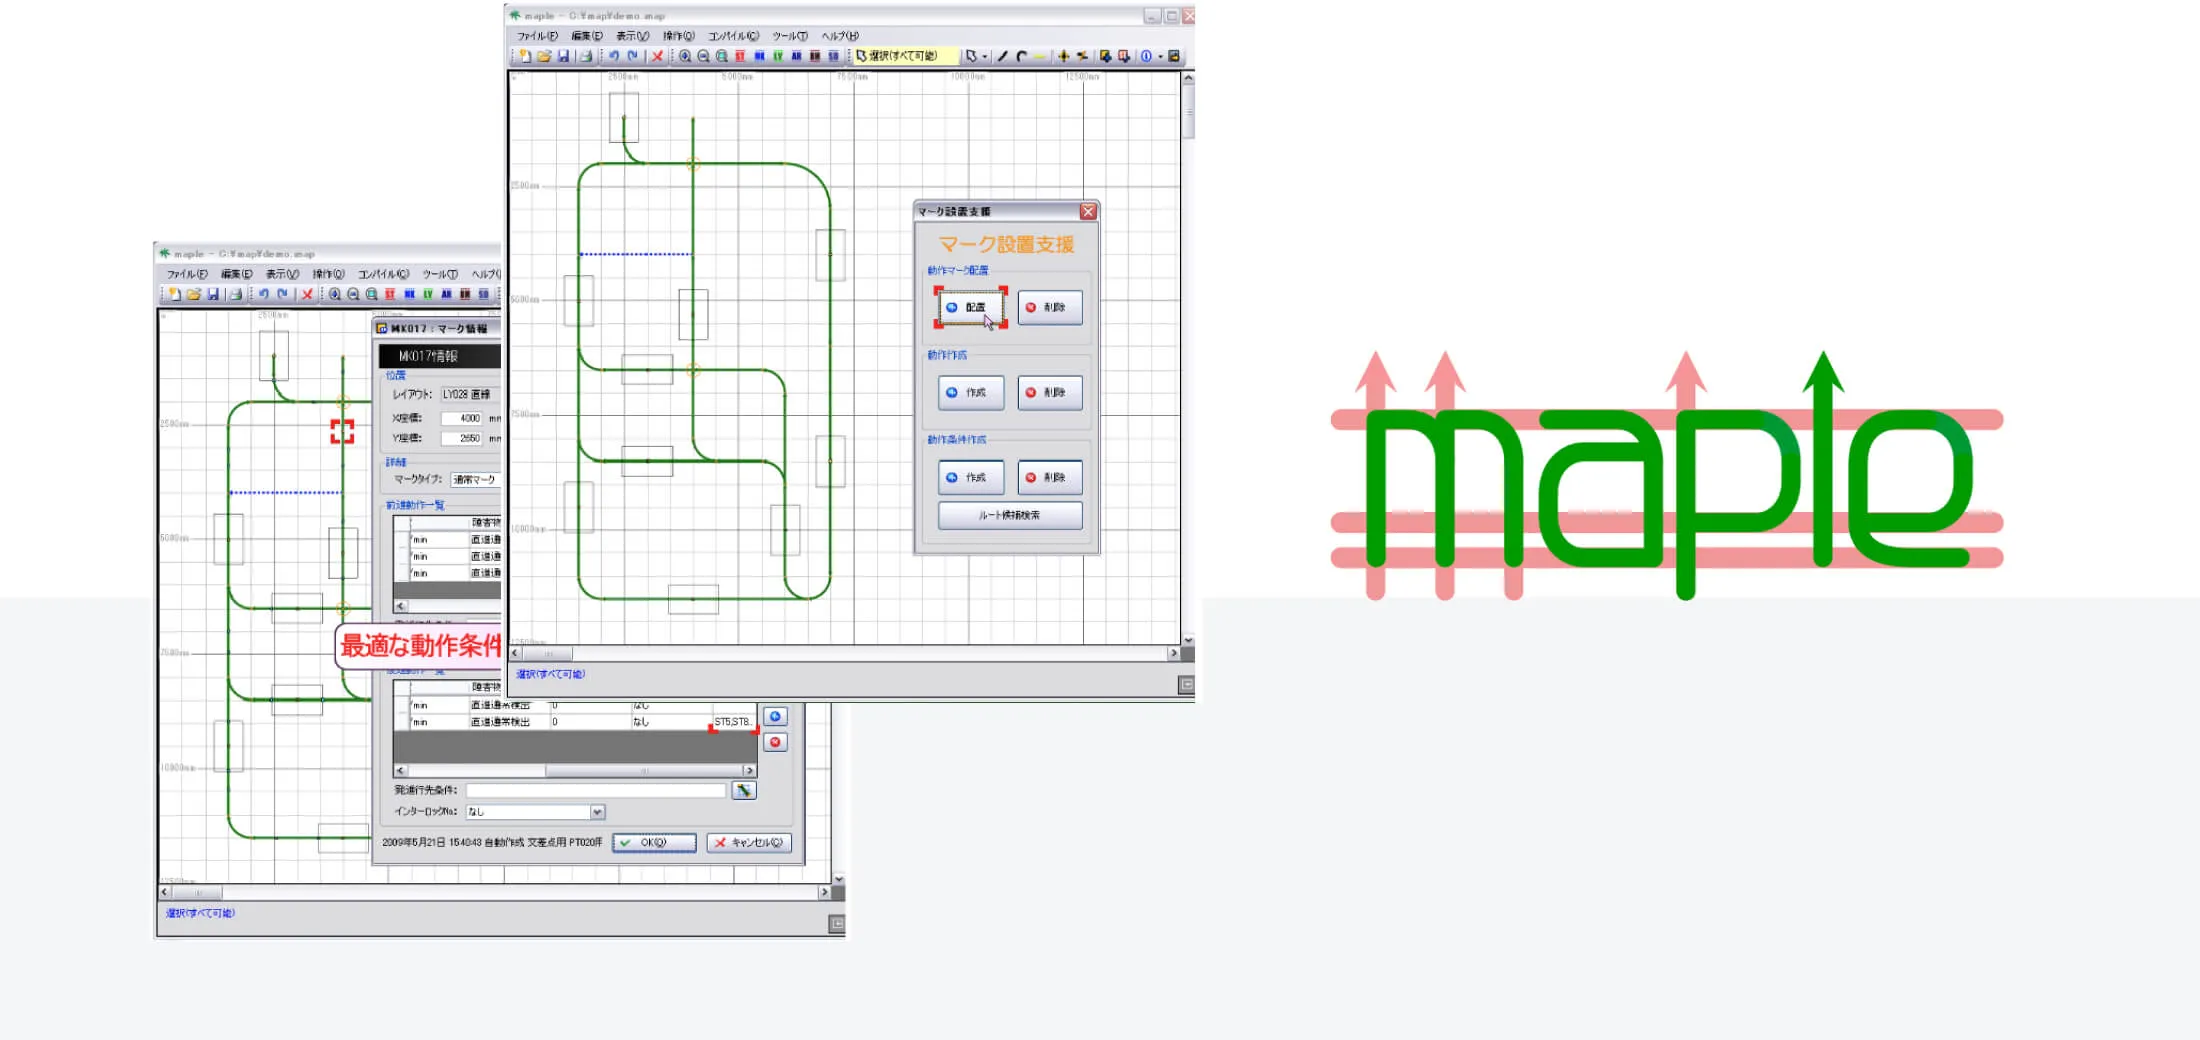The height and width of the screenshot is (1040, 2200).
Task: Open ツール menu in front window
Action: 789,36
